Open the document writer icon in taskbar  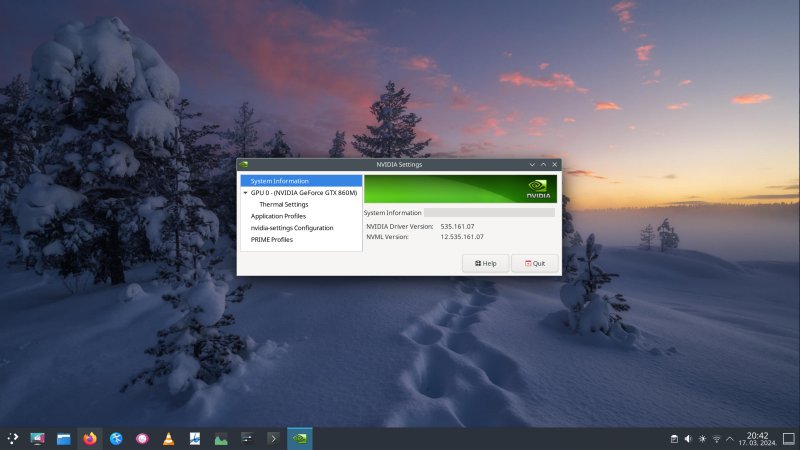click(195, 438)
